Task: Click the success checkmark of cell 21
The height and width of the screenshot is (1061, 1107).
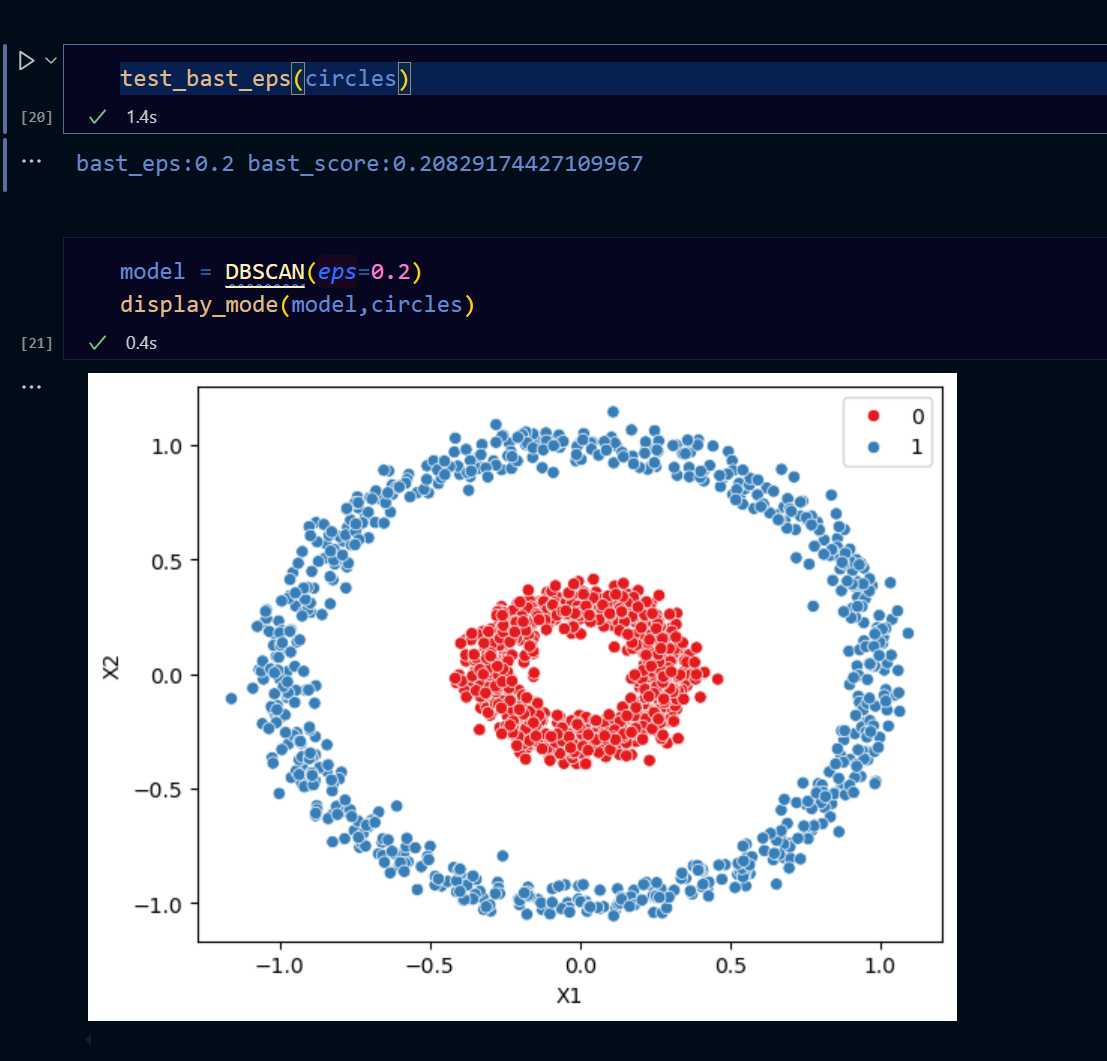Action: tap(97, 342)
